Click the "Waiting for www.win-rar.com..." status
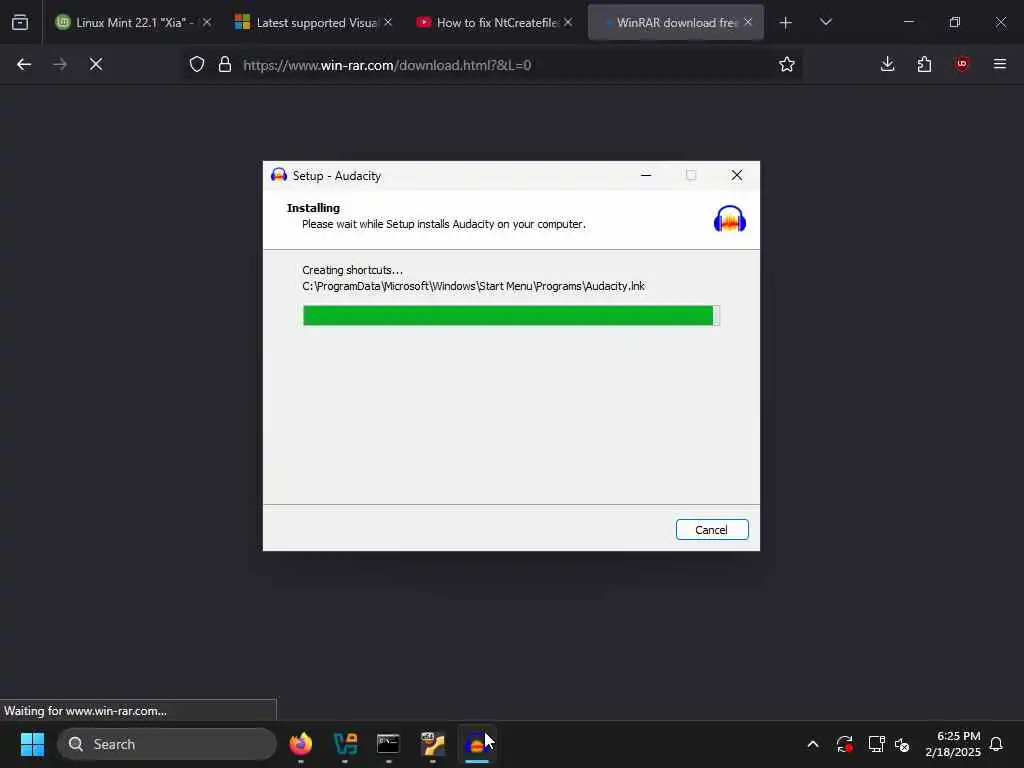1024x768 pixels. (86, 711)
